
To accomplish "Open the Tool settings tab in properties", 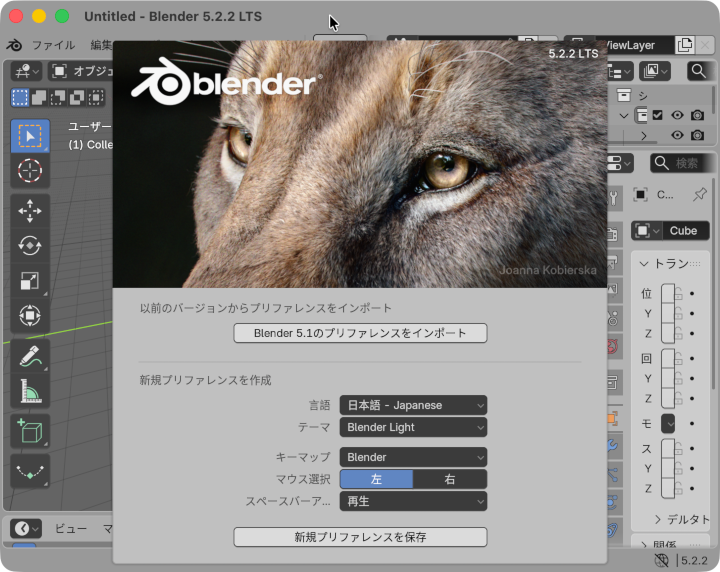I will pos(613,198).
